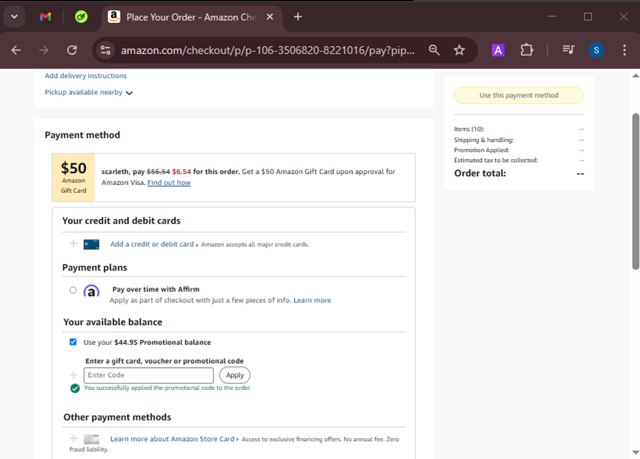Open Affirm Learn more link
This screenshot has height=459, width=640.
(x=312, y=300)
